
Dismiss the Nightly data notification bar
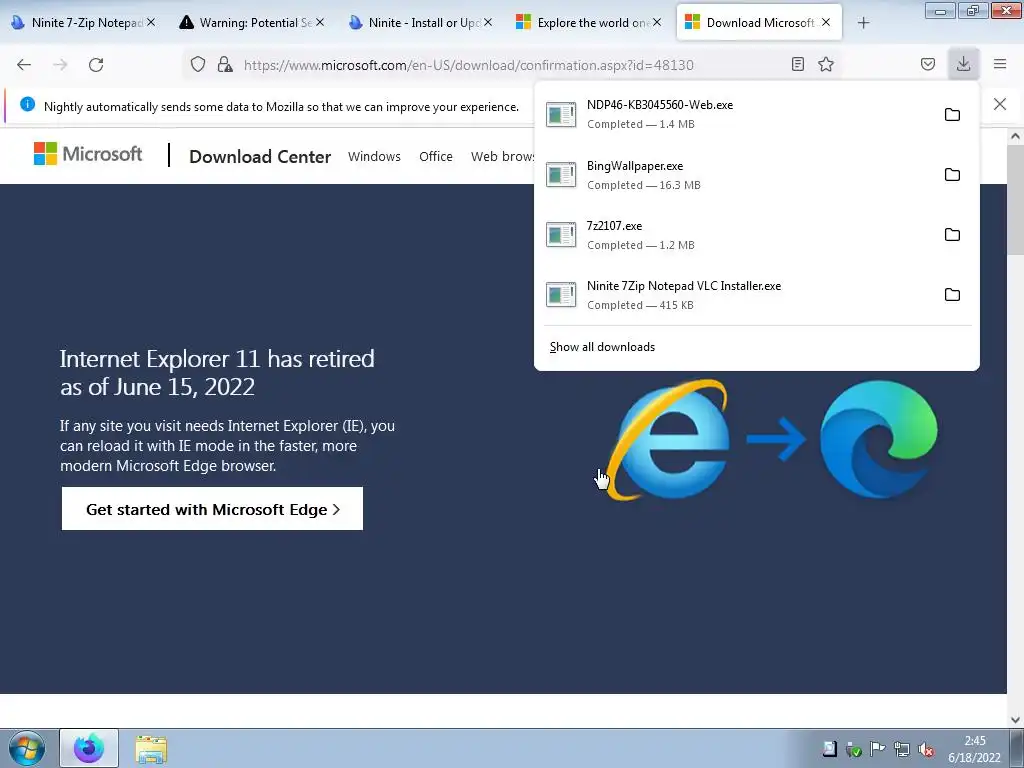pyautogui.click(x=1000, y=104)
